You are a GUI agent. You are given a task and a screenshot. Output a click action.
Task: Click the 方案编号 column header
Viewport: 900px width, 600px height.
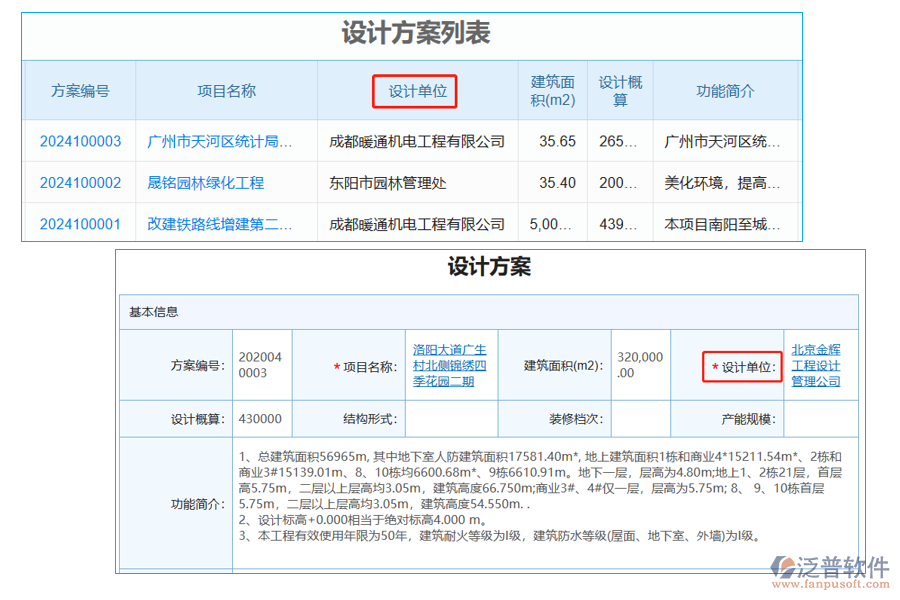coord(79,90)
